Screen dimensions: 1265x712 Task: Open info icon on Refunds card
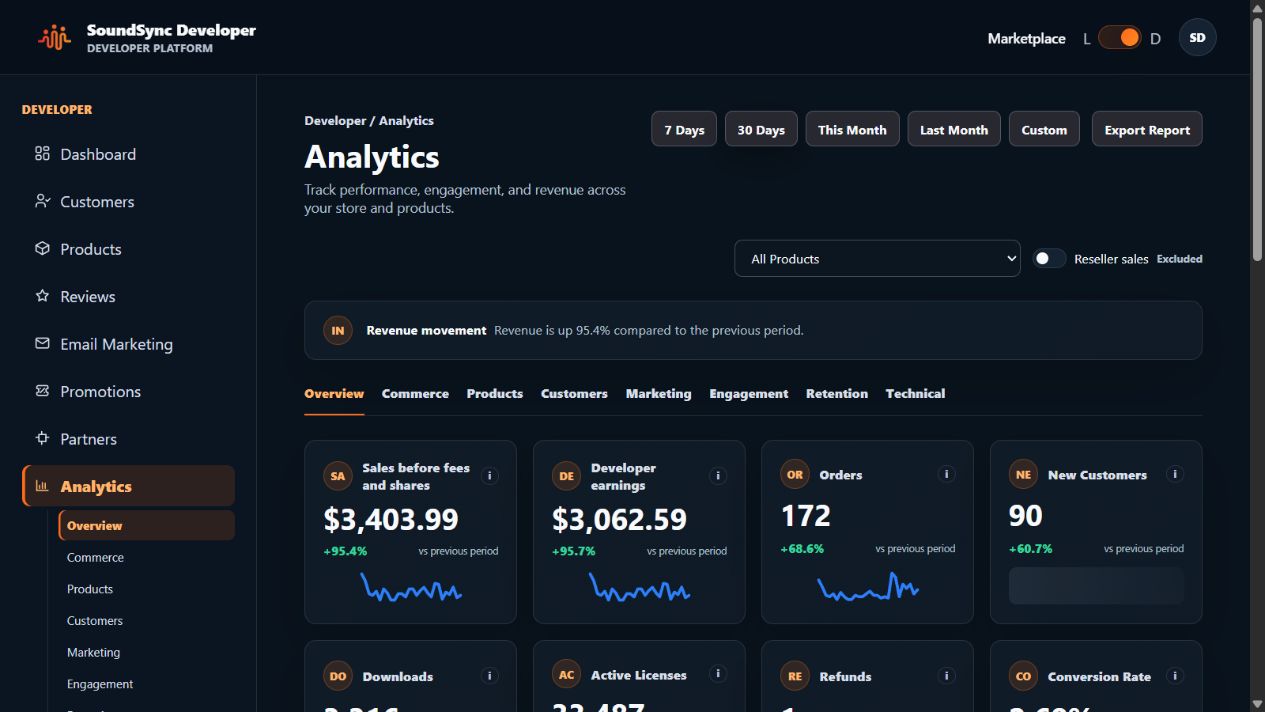pyautogui.click(x=947, y=676)
